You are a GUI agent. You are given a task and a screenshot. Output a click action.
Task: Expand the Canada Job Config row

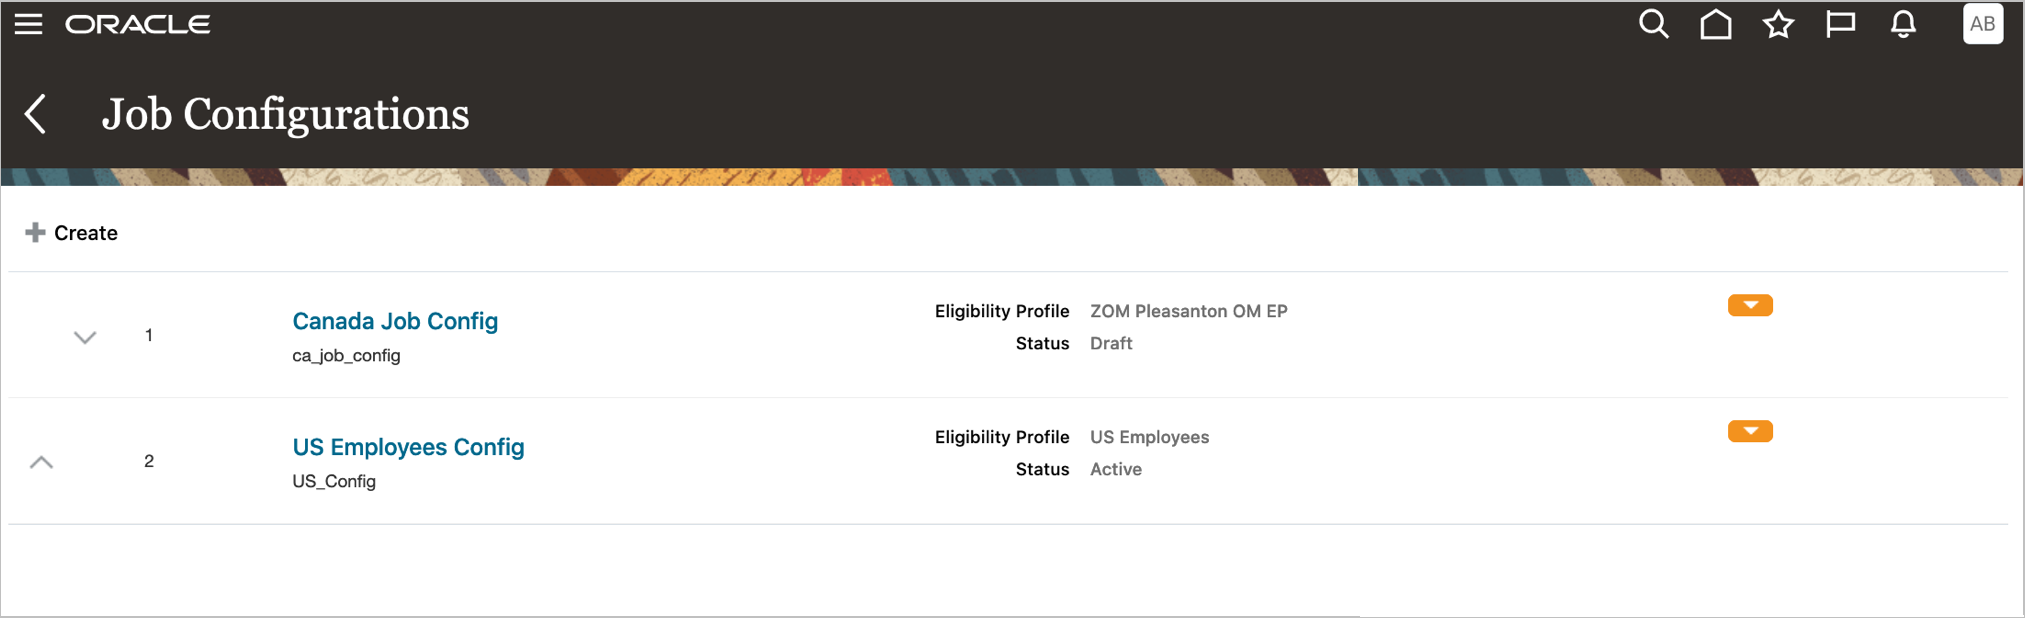coord(85,337)
